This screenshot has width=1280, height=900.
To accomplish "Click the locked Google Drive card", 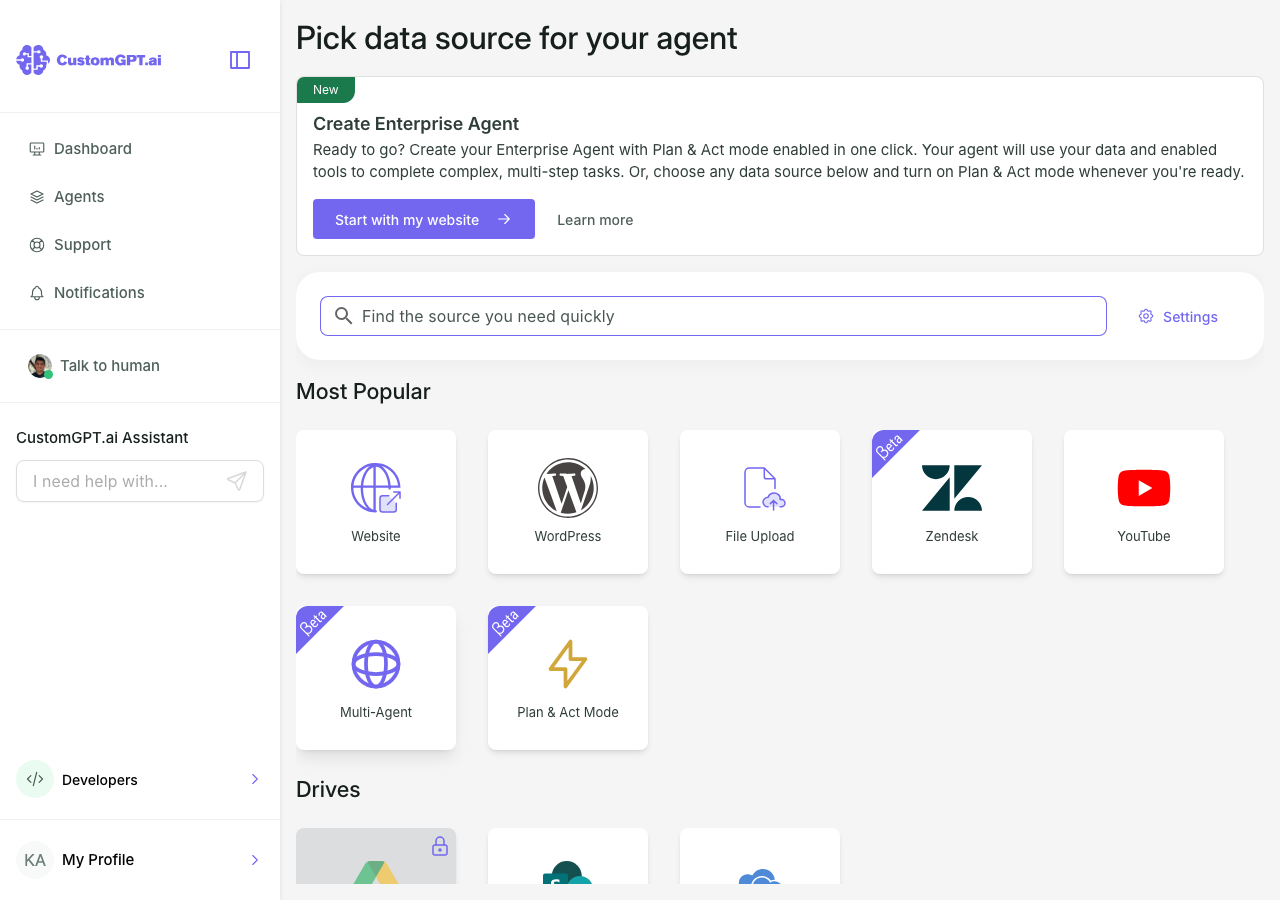I will tap(376, 856).
